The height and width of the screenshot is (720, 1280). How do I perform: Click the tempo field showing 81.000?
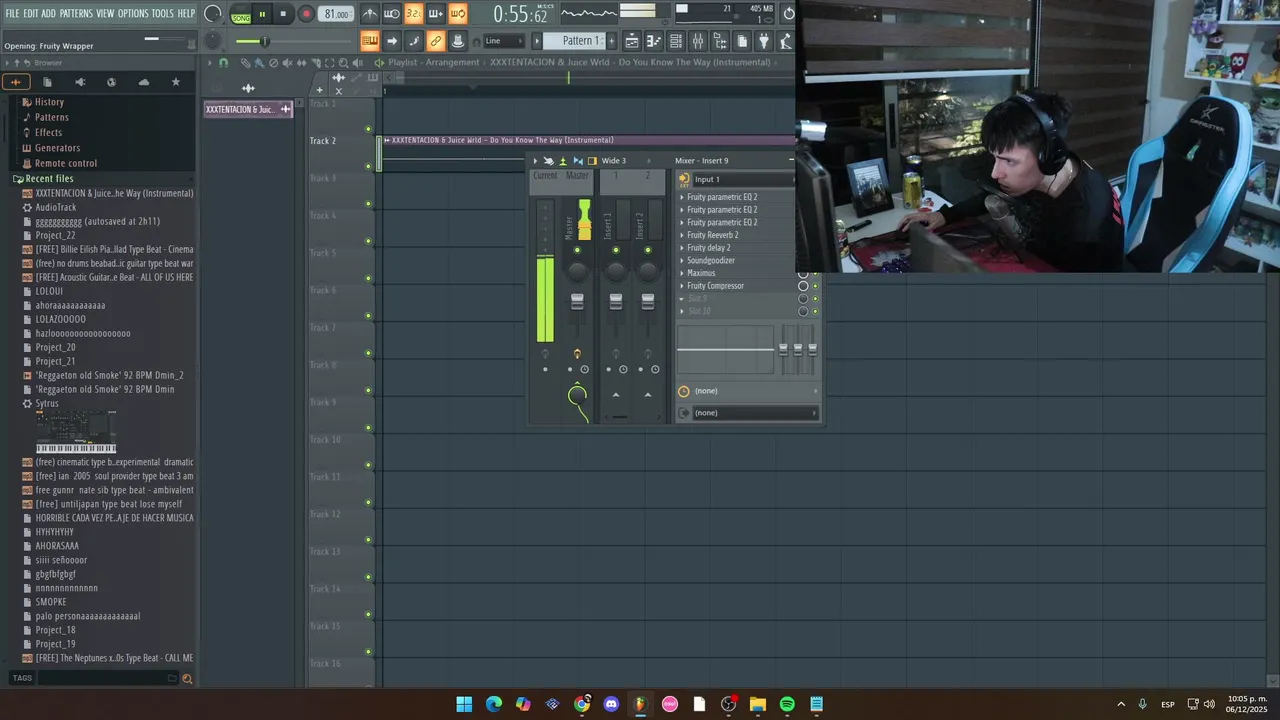[337, 14]
